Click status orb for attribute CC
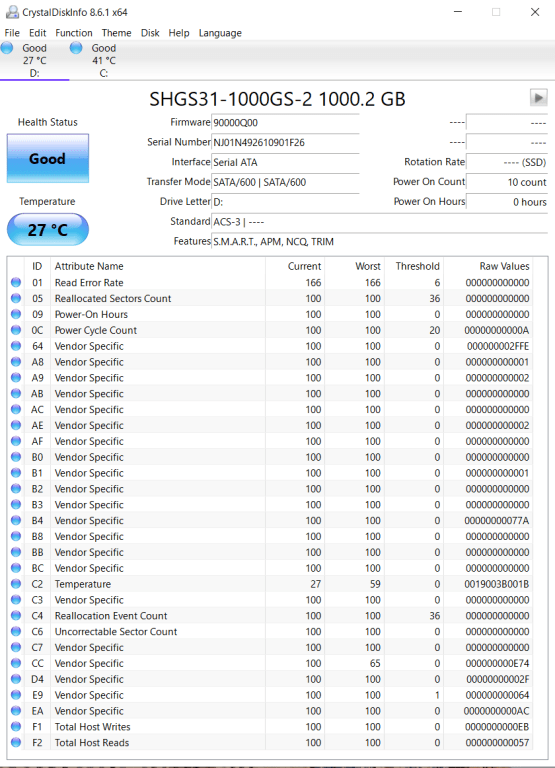555x768 pixels. [16, 663]
